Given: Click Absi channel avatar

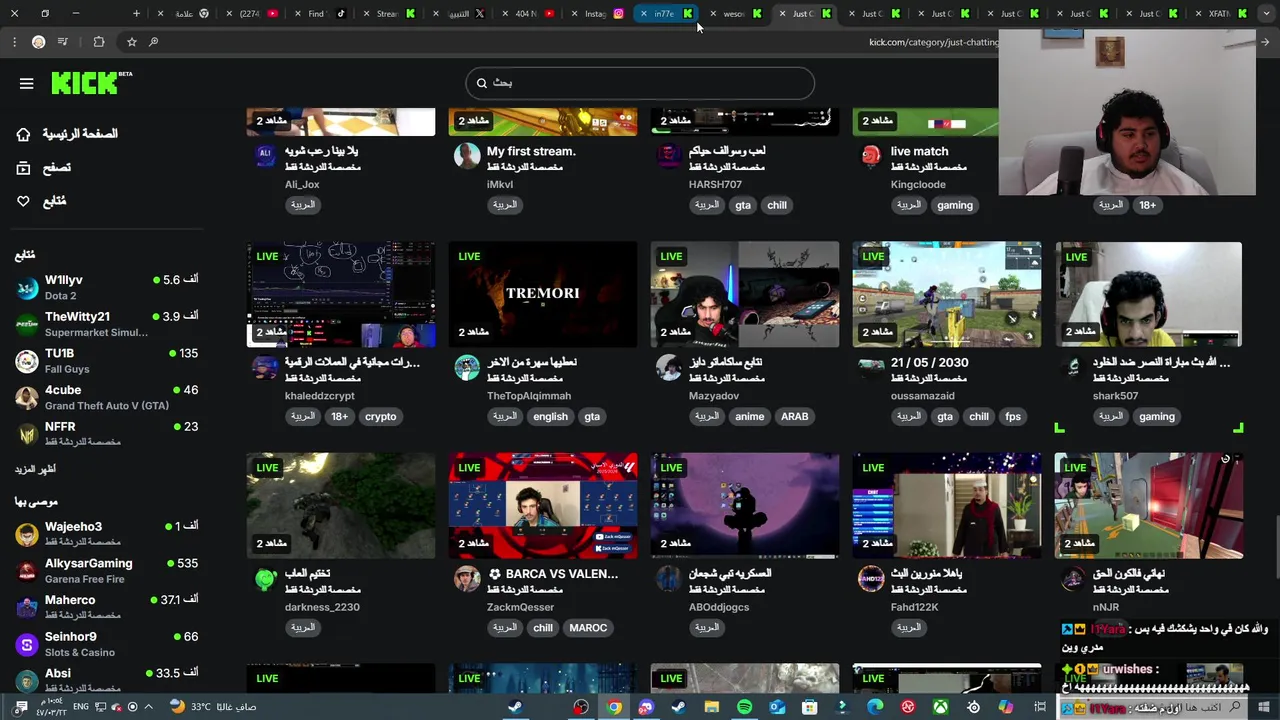Looking at the screenshot, I should (x=27, y=681).
